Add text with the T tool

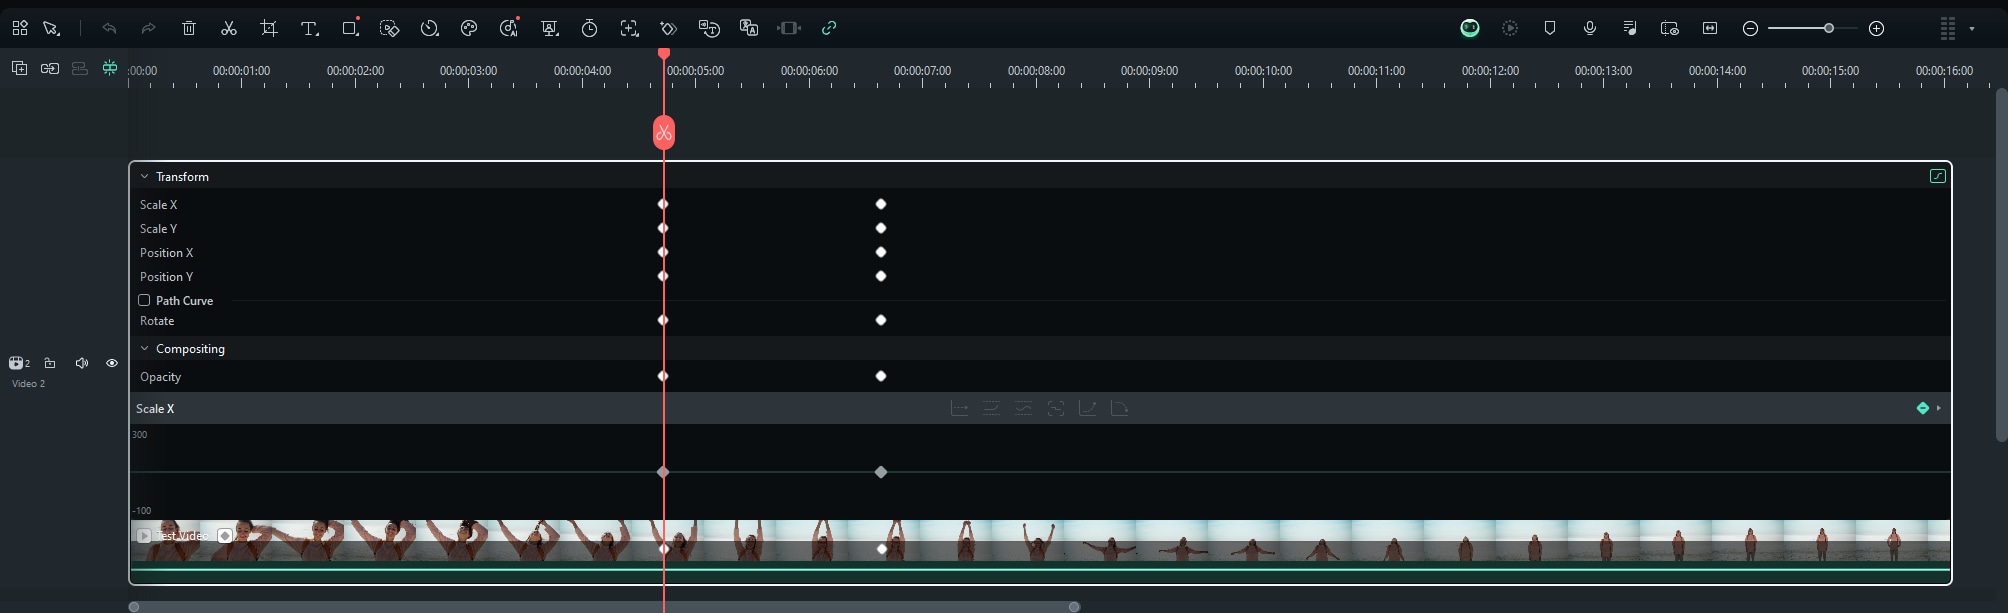(310, 28)
